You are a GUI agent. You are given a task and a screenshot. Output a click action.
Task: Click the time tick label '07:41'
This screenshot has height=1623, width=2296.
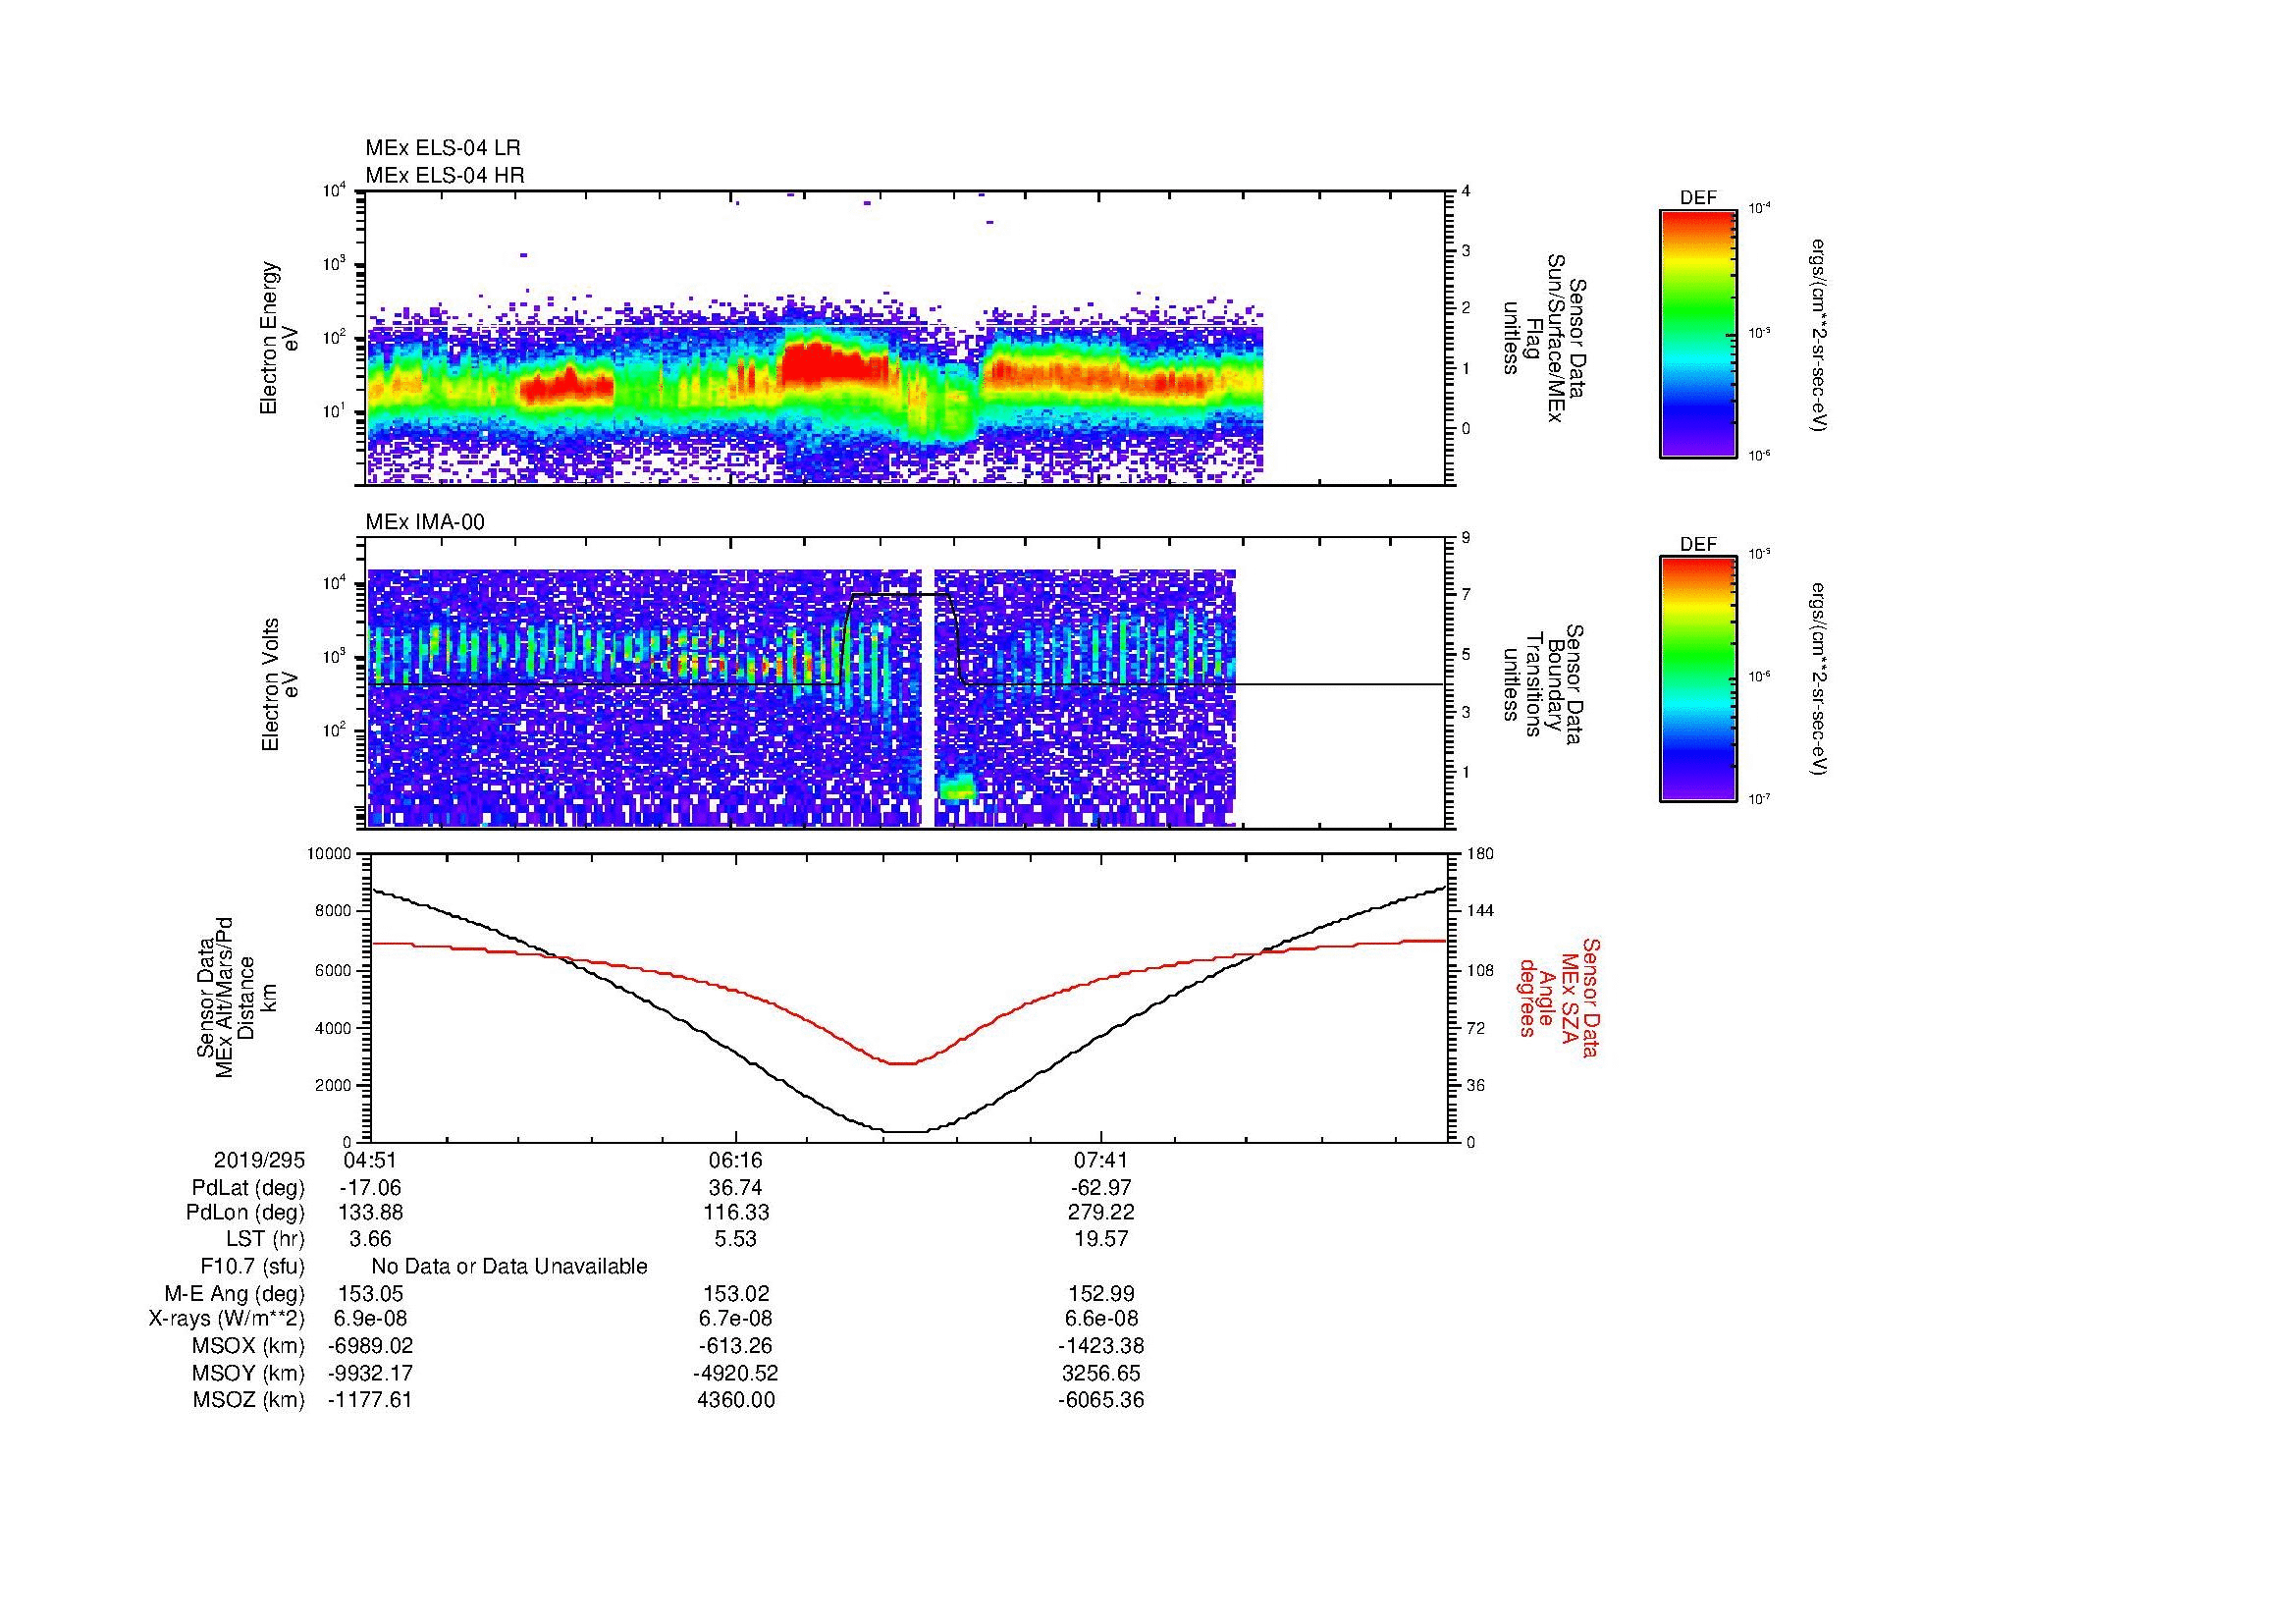1100,1160
